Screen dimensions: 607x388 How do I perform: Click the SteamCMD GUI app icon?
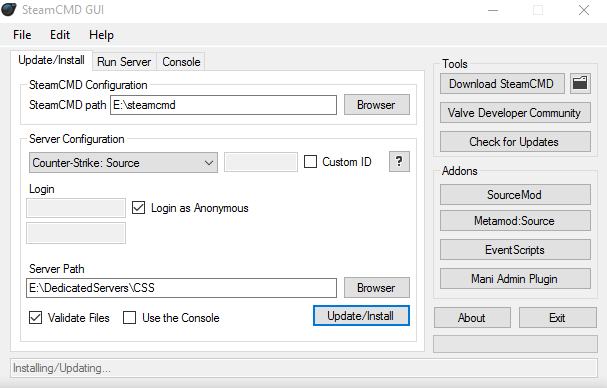(x=9, y=9)
